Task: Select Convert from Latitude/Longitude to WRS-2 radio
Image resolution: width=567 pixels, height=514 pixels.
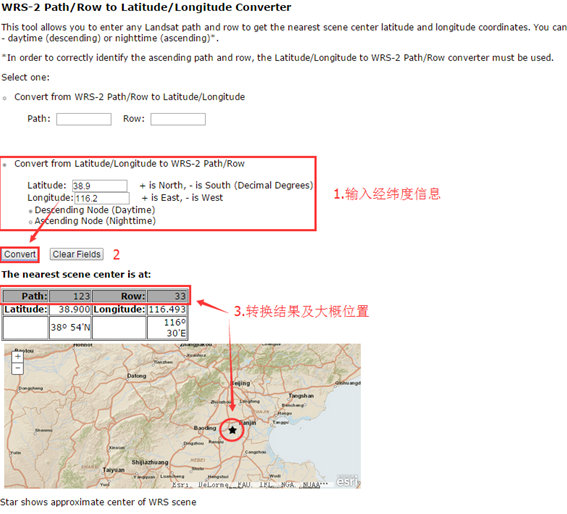Action: click(5, 165)
